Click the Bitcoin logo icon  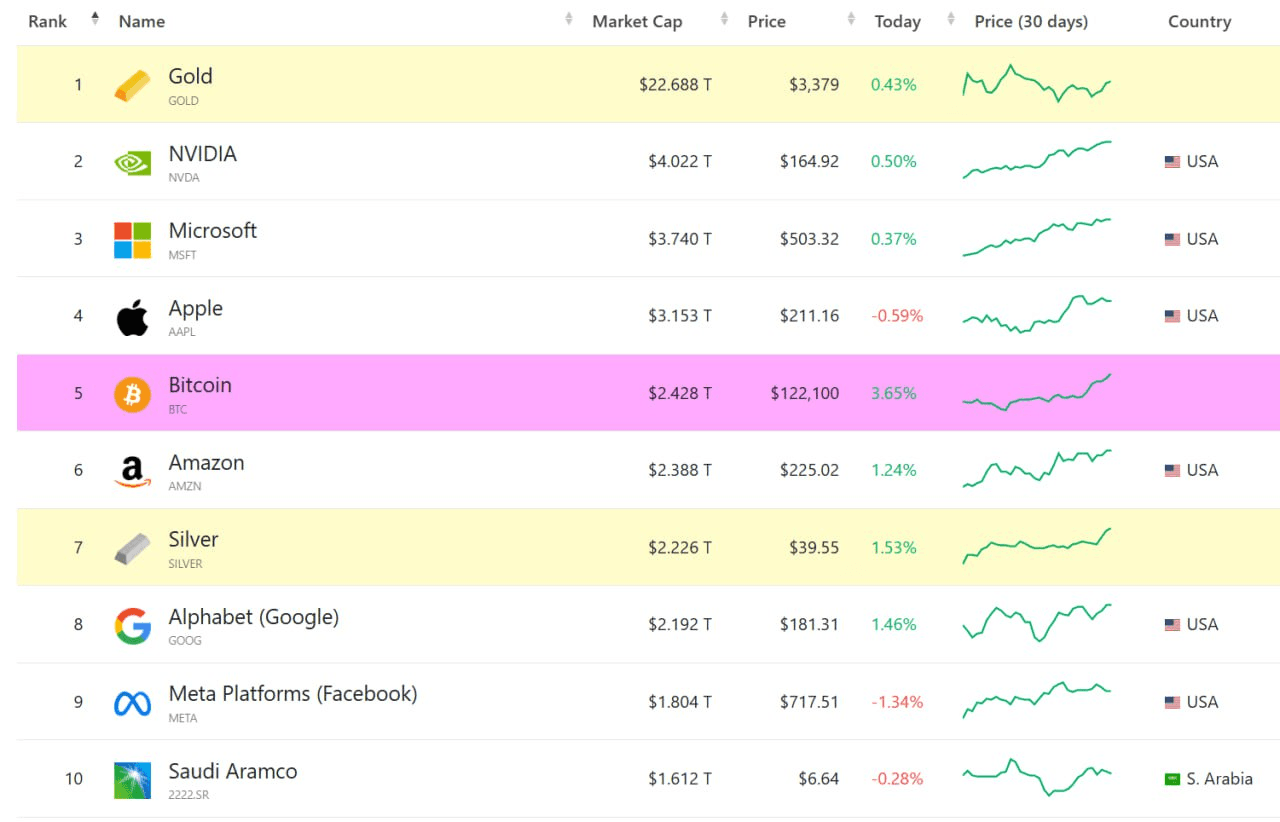(x=132, y=394)
